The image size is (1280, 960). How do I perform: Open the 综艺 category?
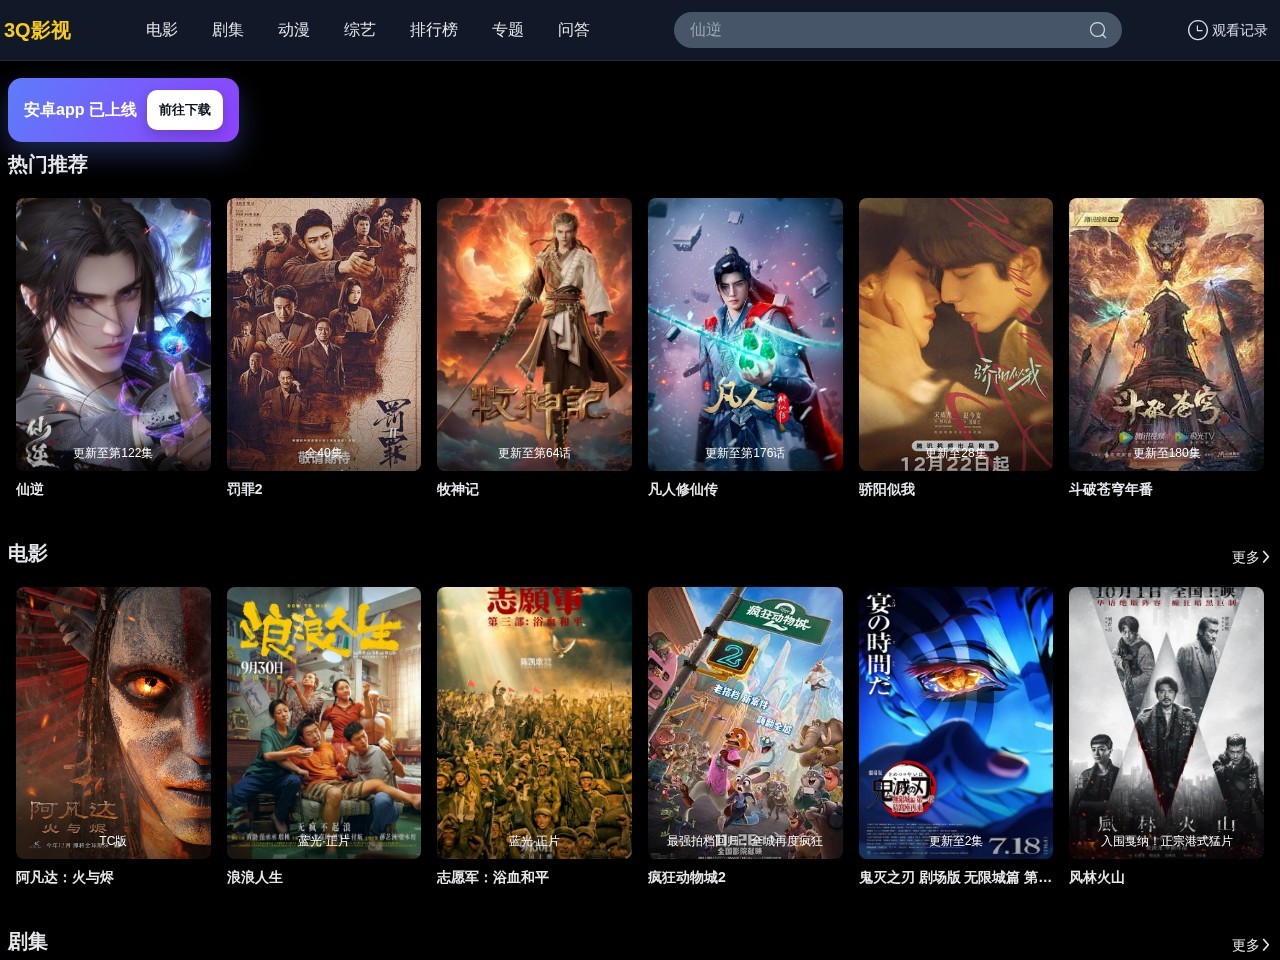coord(360,30)
